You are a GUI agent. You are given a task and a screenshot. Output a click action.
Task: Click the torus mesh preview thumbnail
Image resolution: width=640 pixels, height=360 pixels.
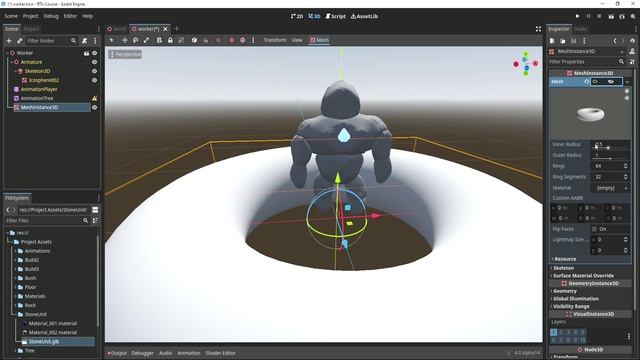(x=590, y=114)
